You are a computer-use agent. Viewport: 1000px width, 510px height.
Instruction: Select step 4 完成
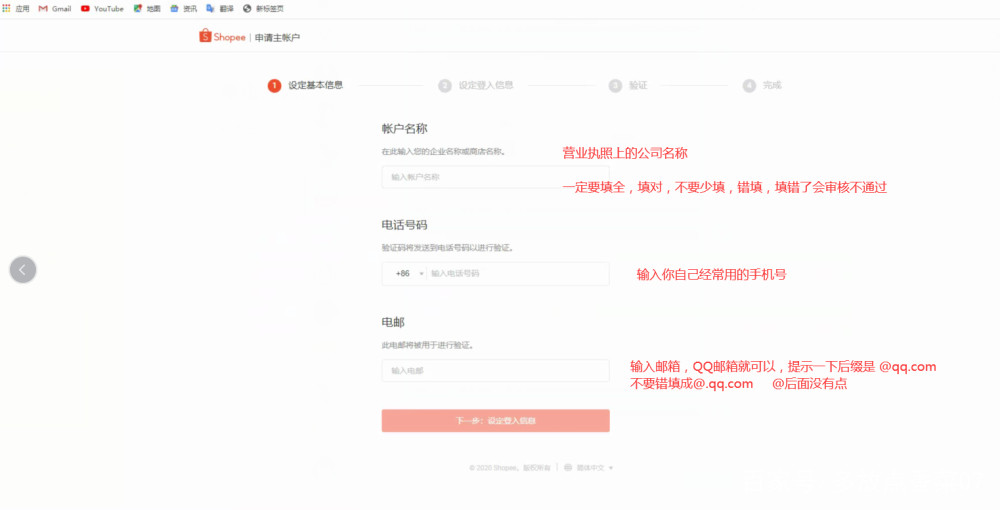762,85
